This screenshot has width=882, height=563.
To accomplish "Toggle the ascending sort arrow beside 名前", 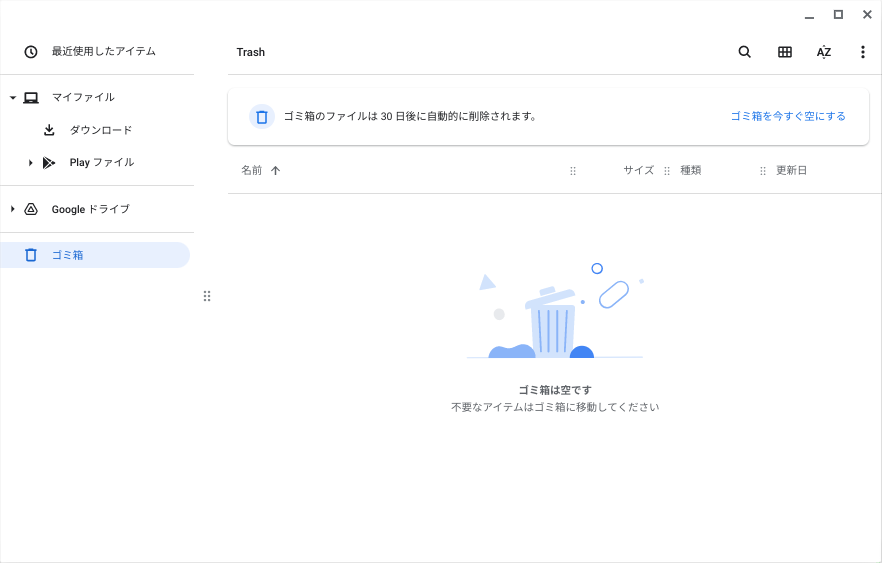I will [275, 170].
